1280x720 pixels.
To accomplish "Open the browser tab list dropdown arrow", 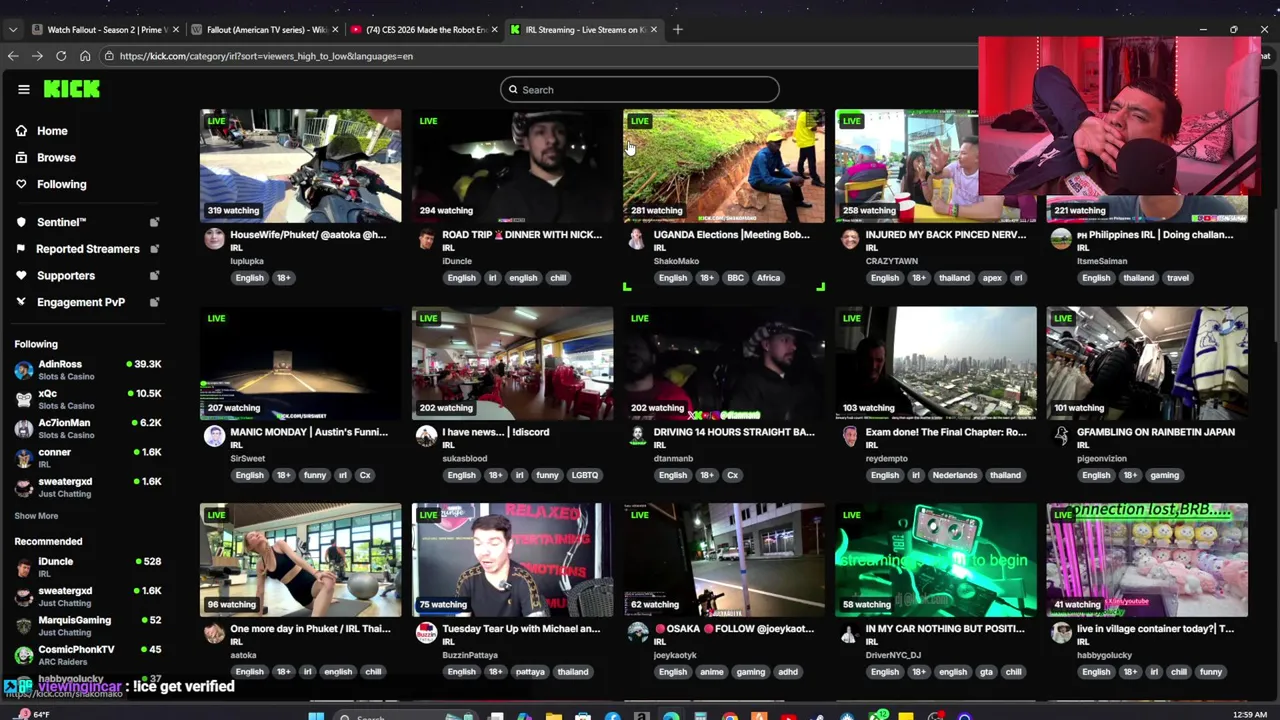I will (x=13, y=29).
